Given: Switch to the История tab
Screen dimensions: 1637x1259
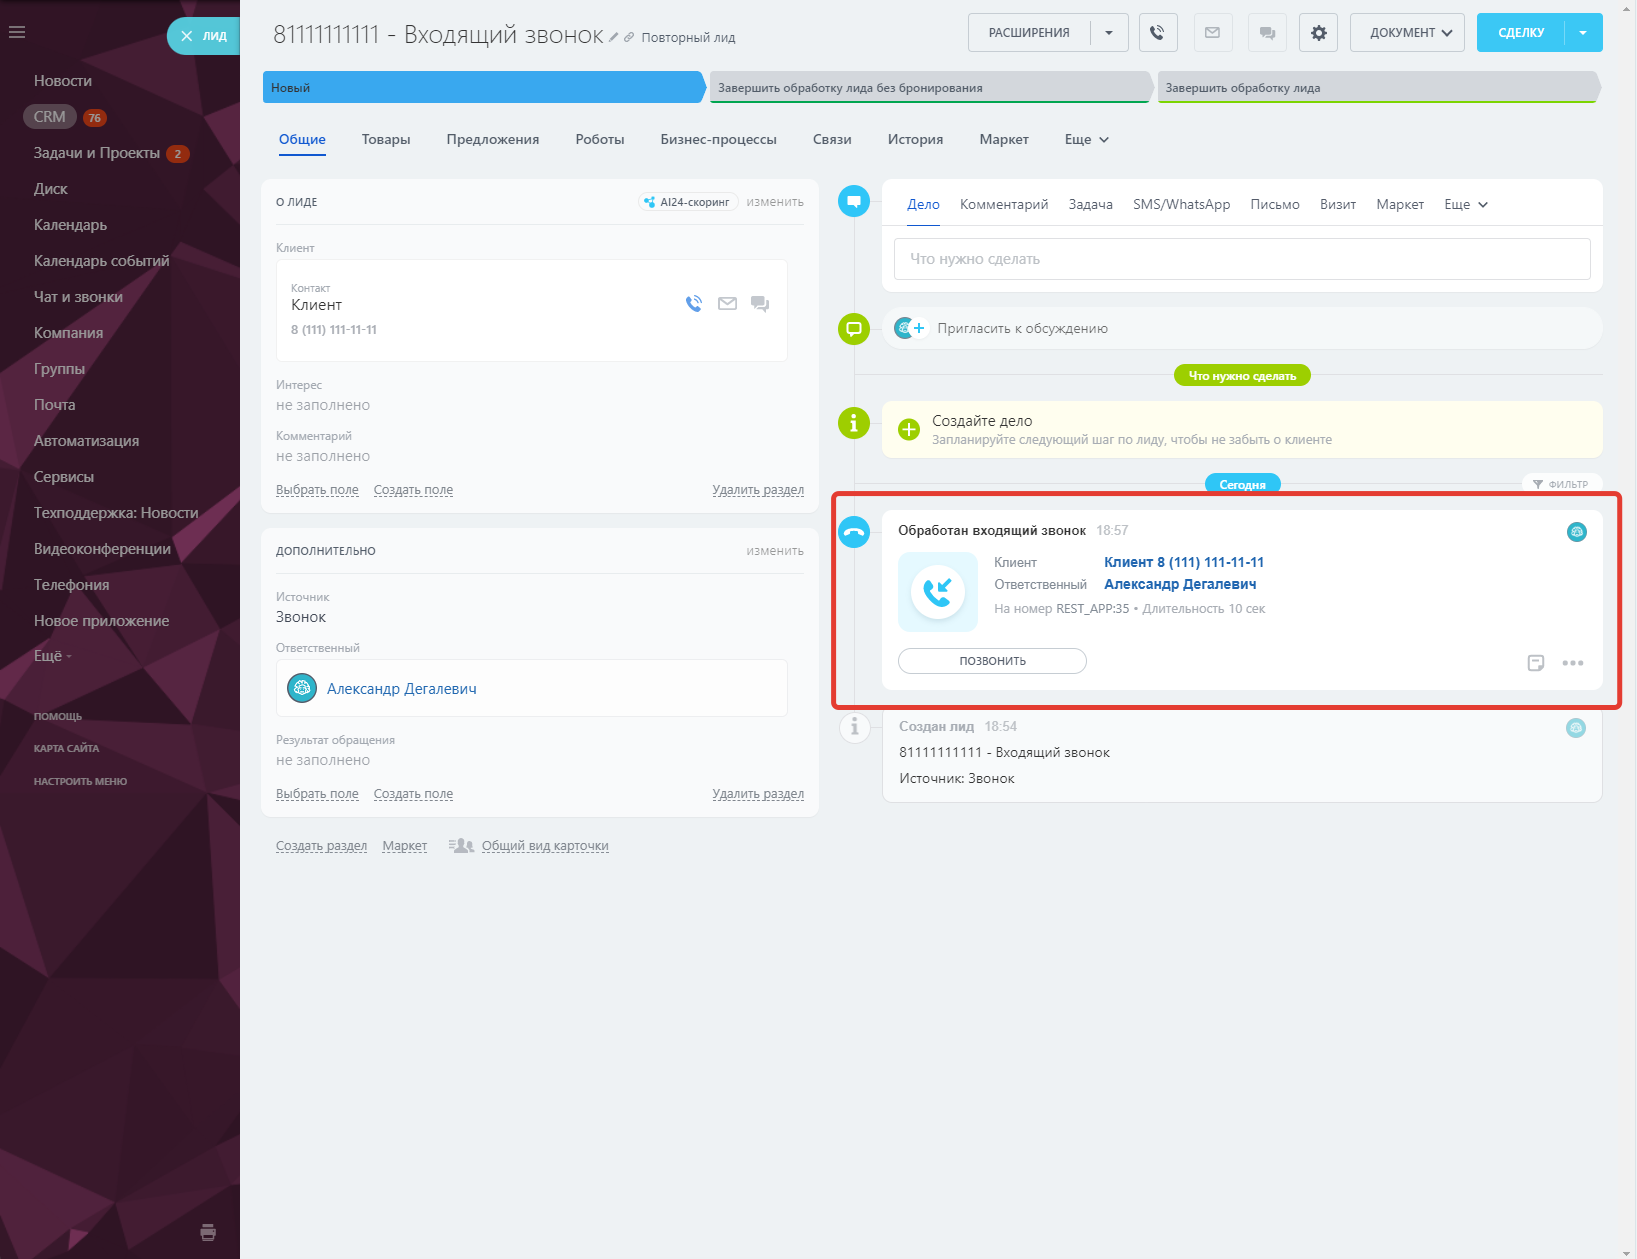Looking at the screenshot, I should click(x=915, y=140).
